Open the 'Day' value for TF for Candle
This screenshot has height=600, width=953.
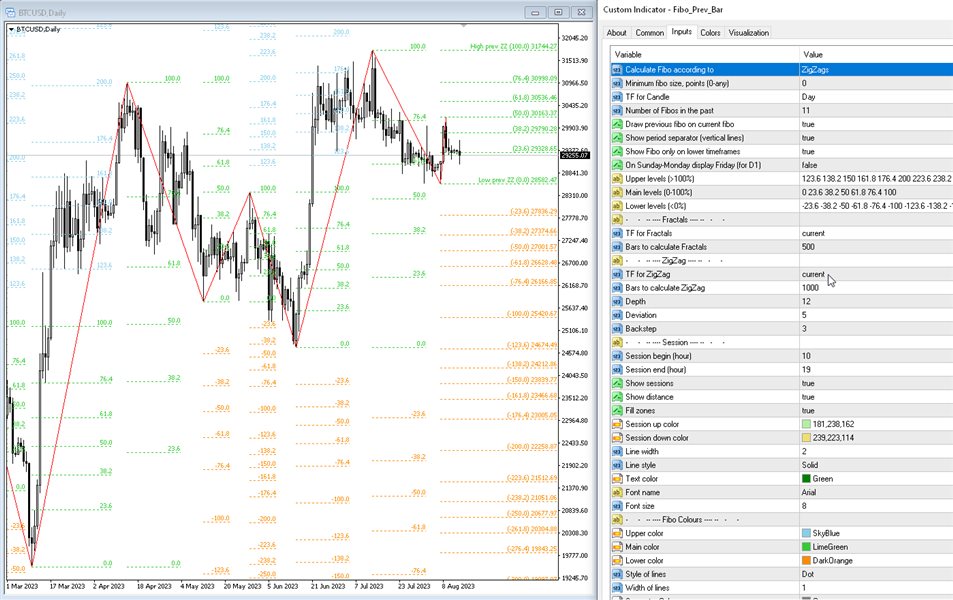pos(808,97)
